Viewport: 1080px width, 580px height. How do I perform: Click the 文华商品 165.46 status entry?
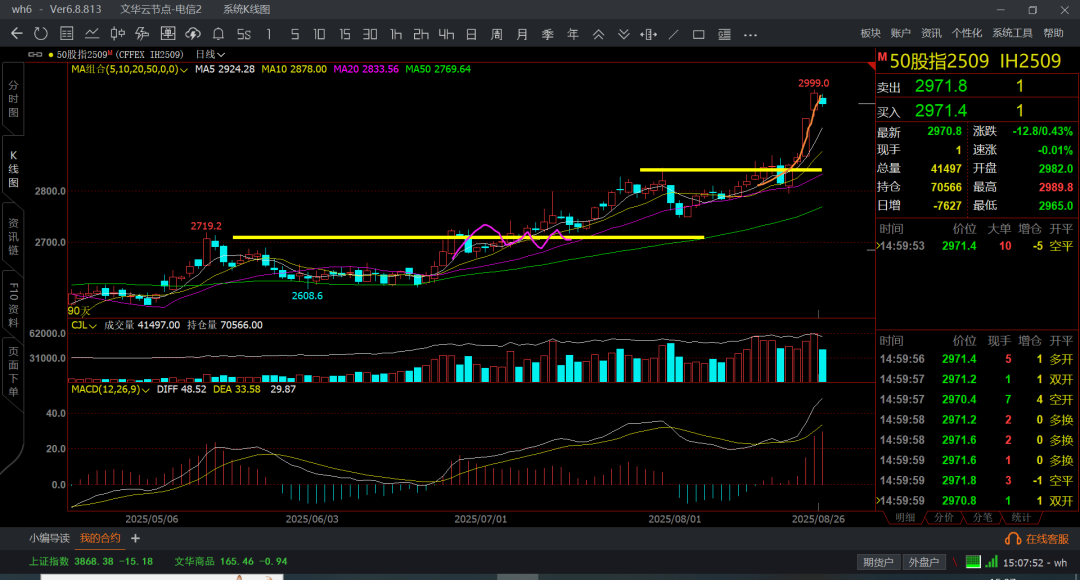[231, 561]
